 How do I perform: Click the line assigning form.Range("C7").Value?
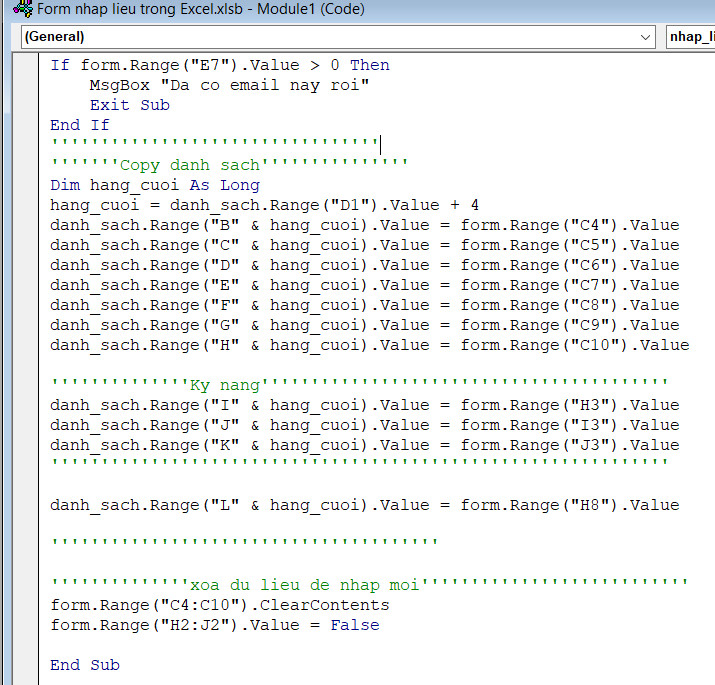point(365,285)
